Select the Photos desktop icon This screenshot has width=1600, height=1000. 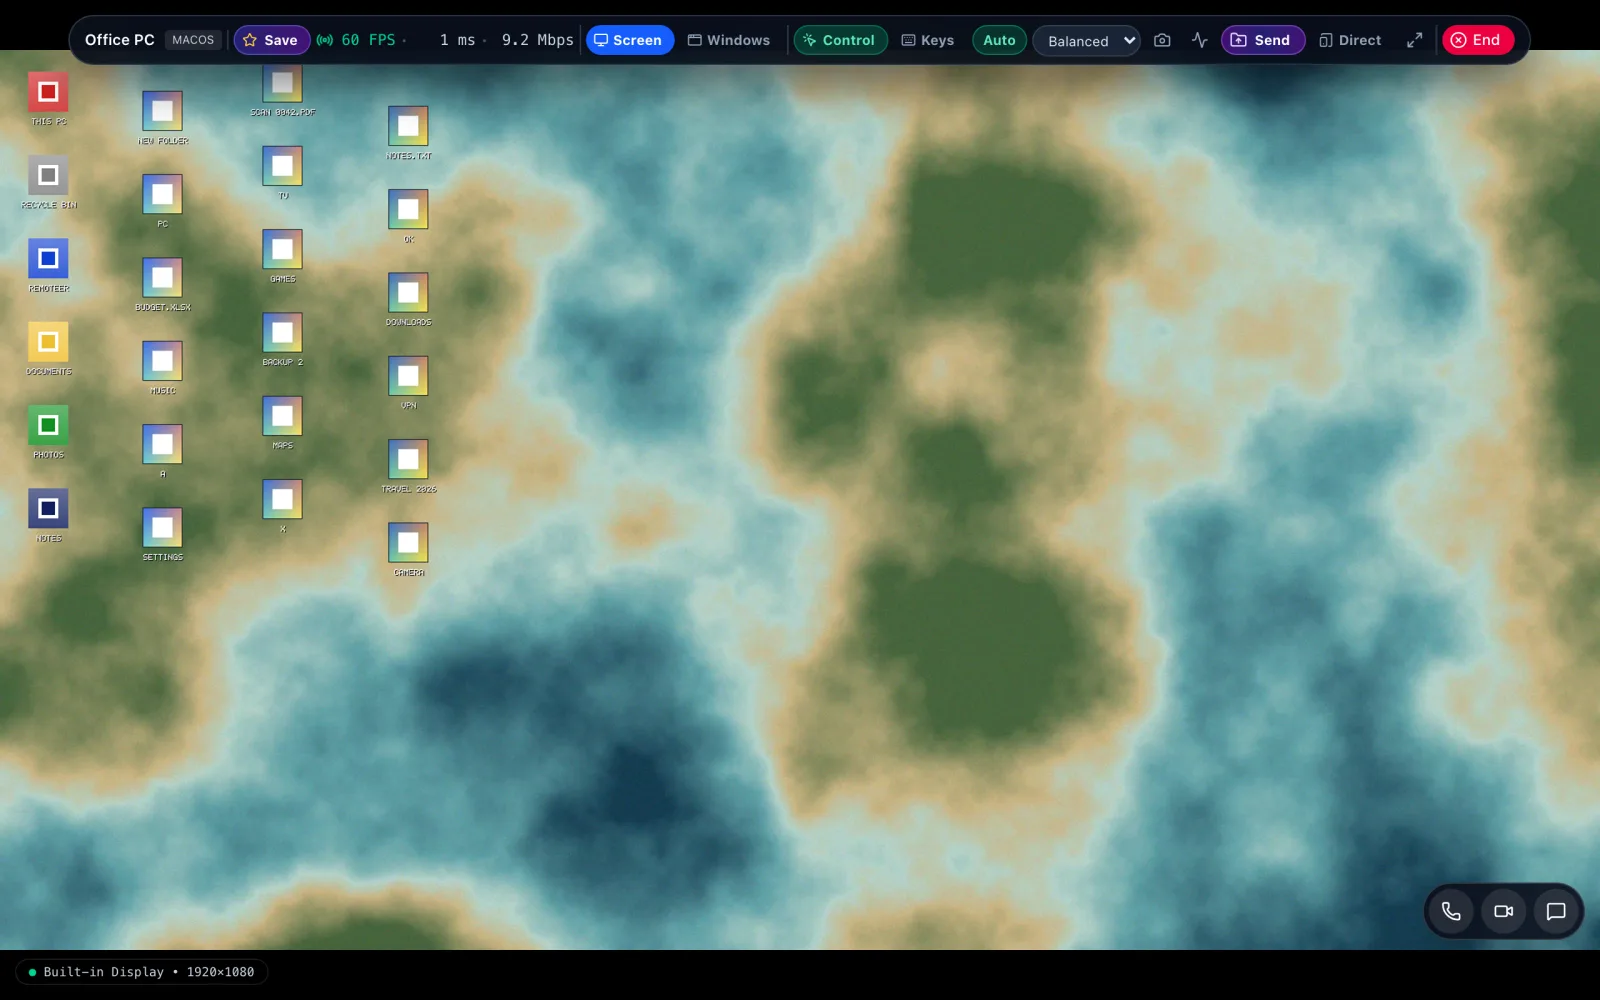tap(48, 432)
